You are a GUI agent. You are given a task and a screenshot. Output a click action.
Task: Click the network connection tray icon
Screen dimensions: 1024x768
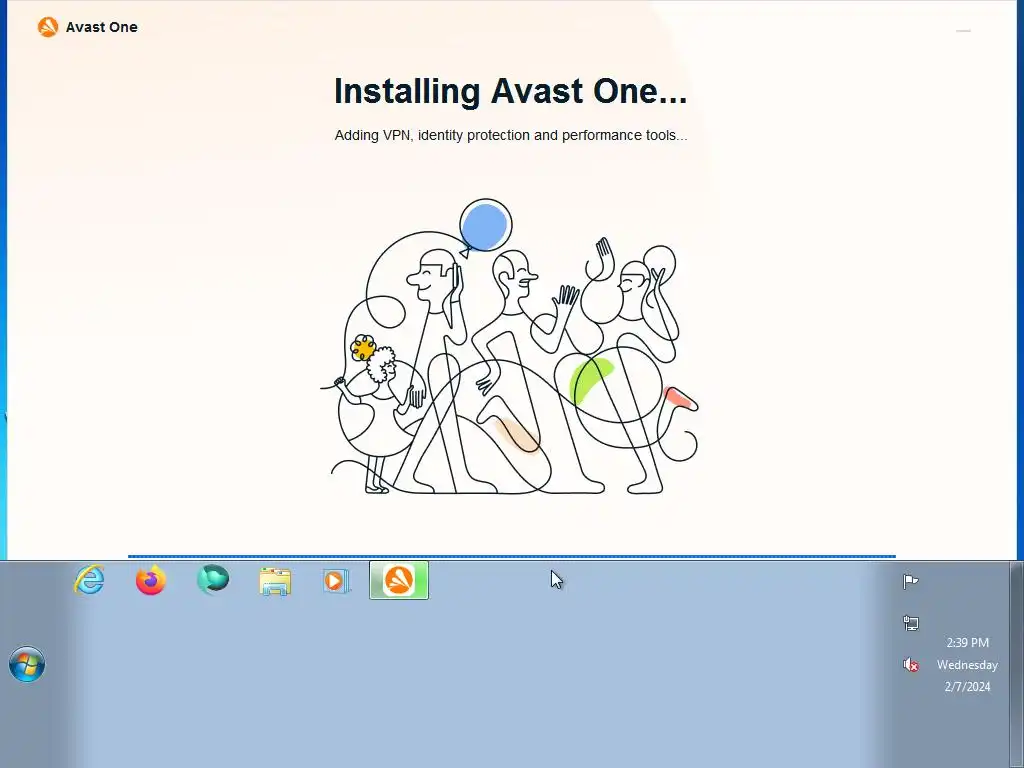[x=910, y=623]
